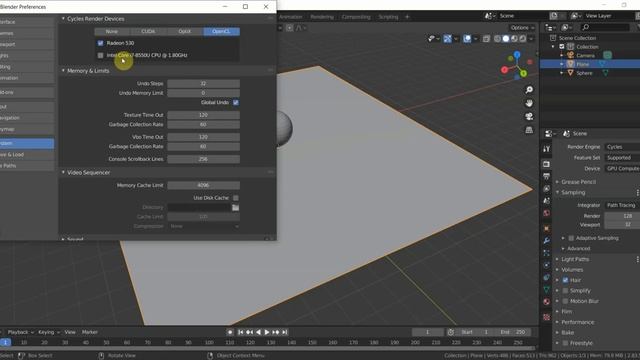
Task: Enable the Radeon 530 device checkbox
Action: click(100, 43)
